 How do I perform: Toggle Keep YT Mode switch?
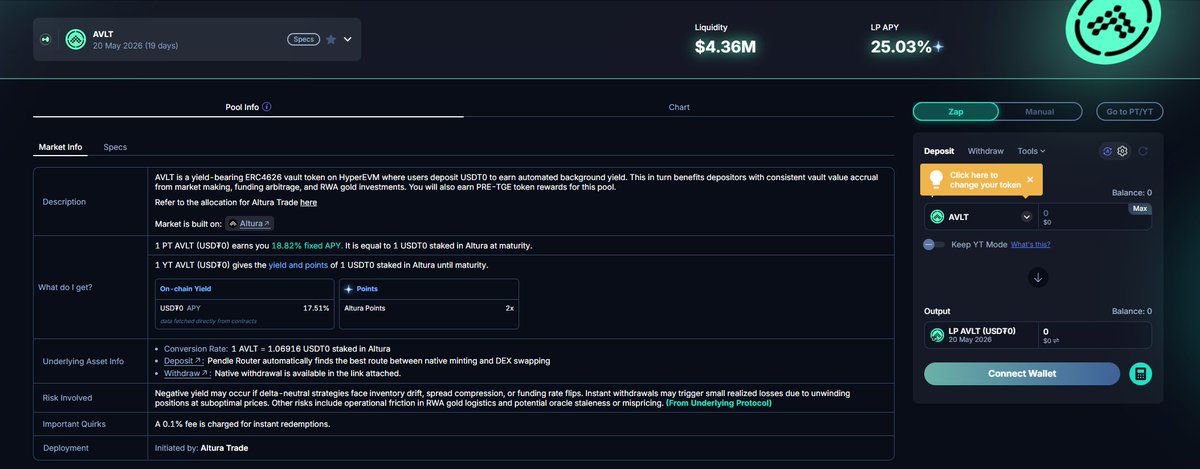point(934,244)
